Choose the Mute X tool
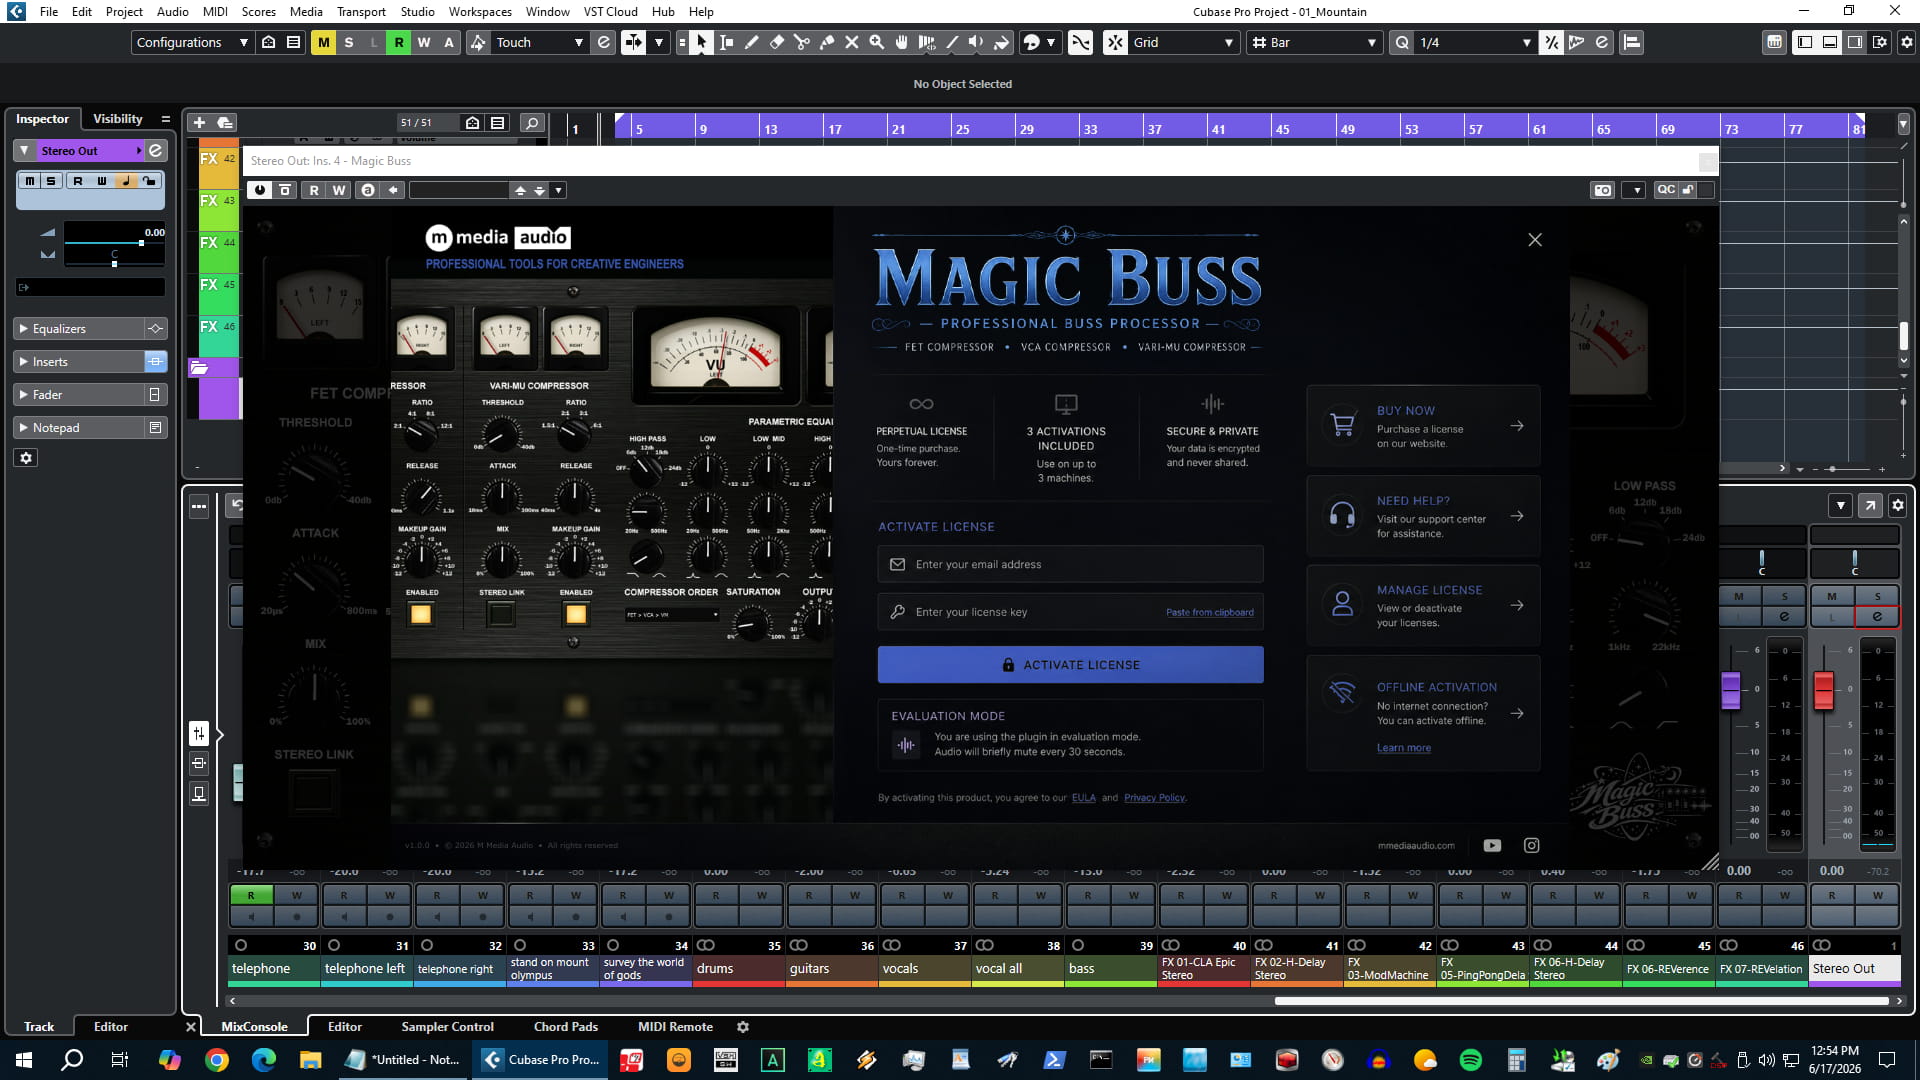The image size is (1920, 1080). pyautogui.click(x=851, y=42)
